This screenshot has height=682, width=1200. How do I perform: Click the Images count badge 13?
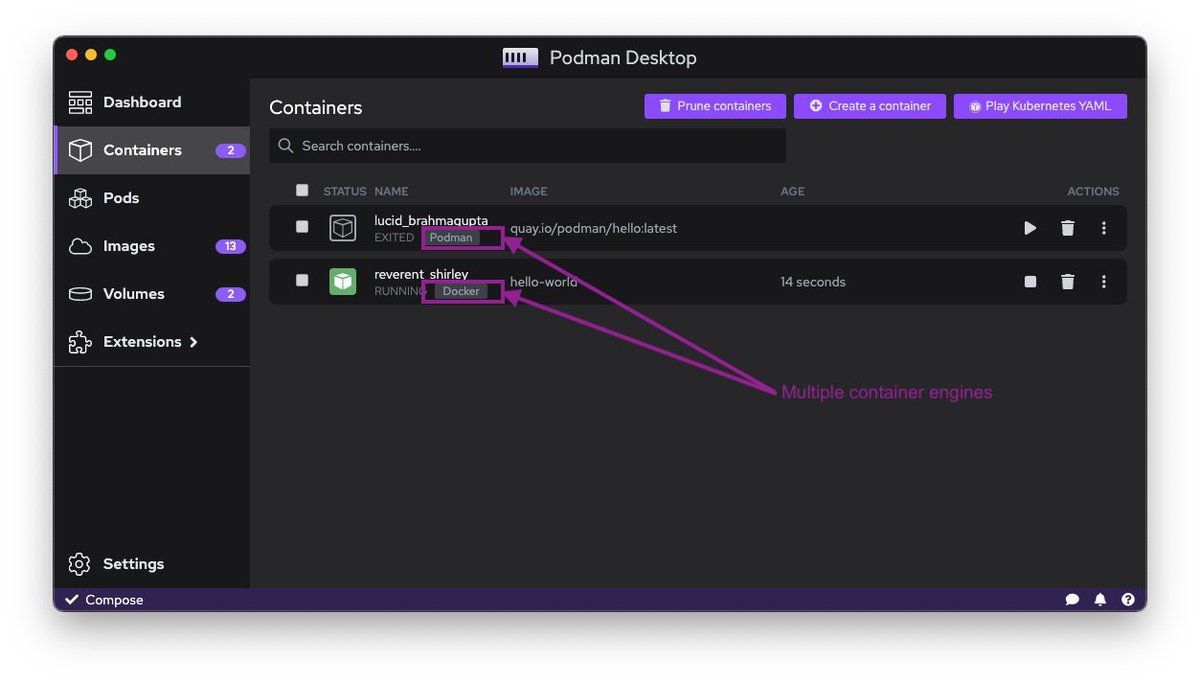coord(230,246)
